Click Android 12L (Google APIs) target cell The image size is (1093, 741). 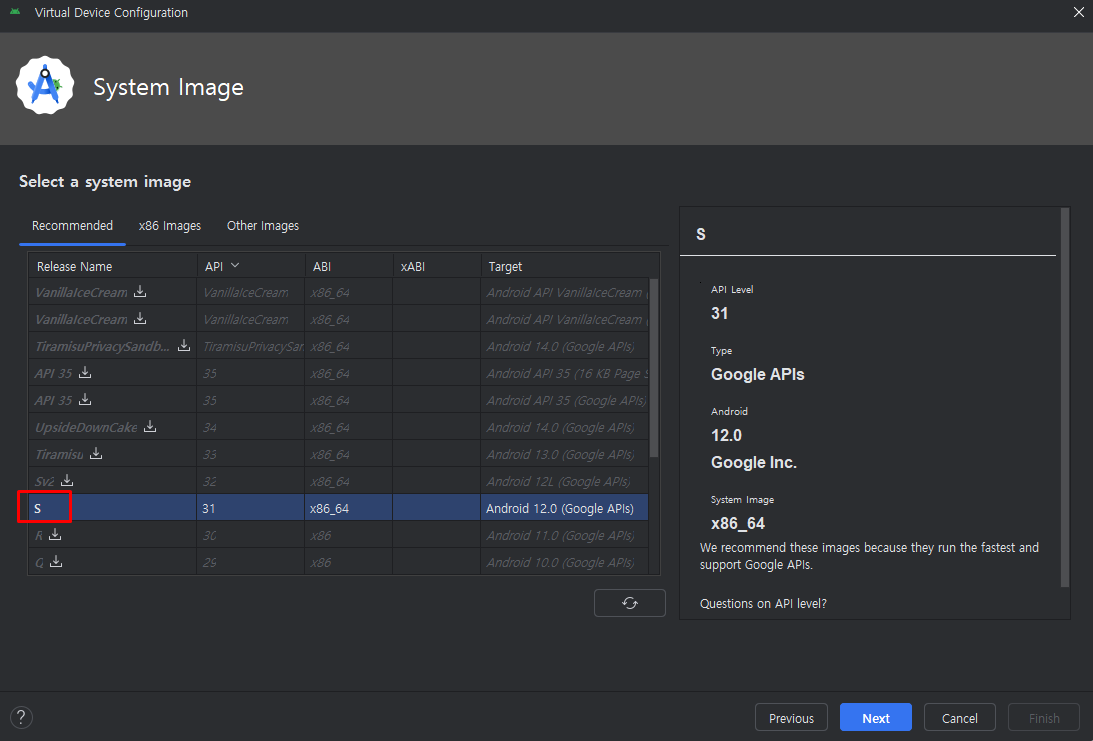click(x=565, y=481)
